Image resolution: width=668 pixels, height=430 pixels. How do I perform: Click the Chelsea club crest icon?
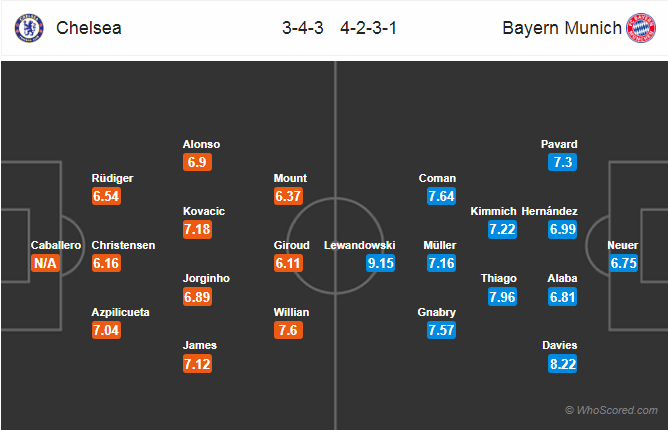coord(26,28)
